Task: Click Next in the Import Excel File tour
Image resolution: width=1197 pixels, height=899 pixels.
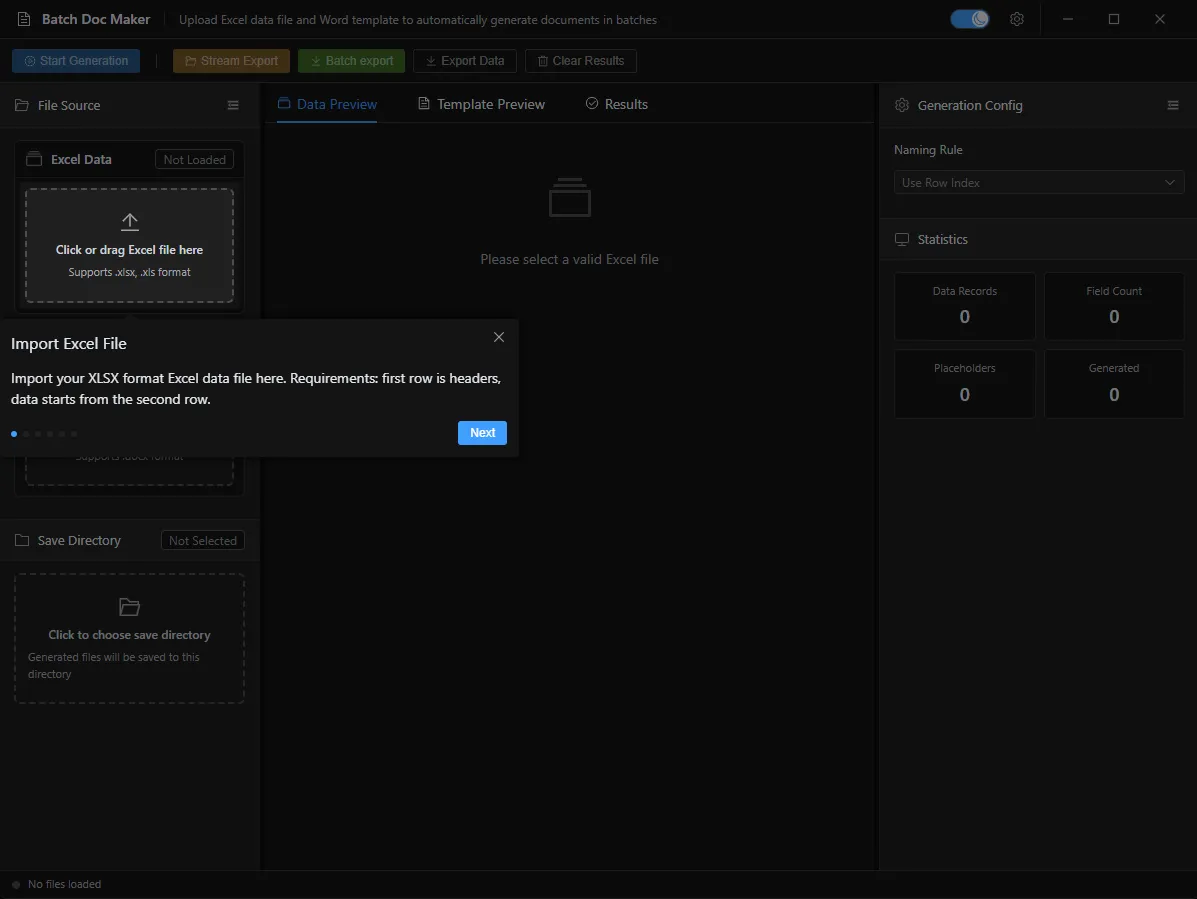Action: pyautogui.click(x=482, y=433)
